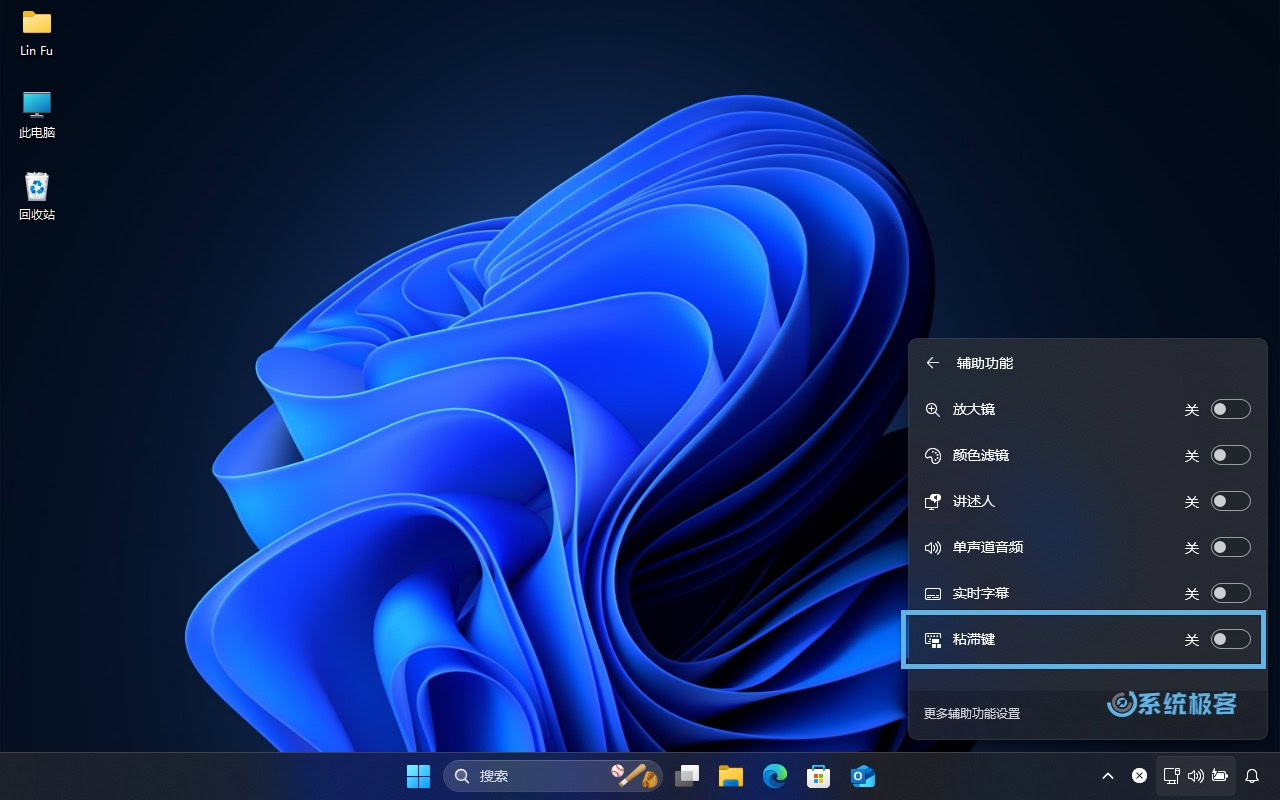This screenshot has height=800, width=1280.
Task: Switch on 讲述人 toggle
Action: (x=1231, y=501)
